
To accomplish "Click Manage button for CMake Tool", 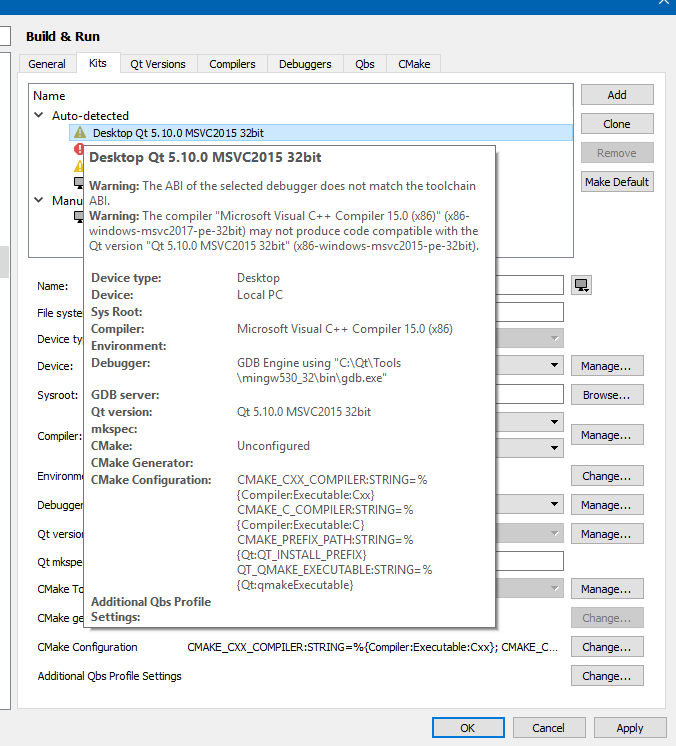I will pos(607,589).
